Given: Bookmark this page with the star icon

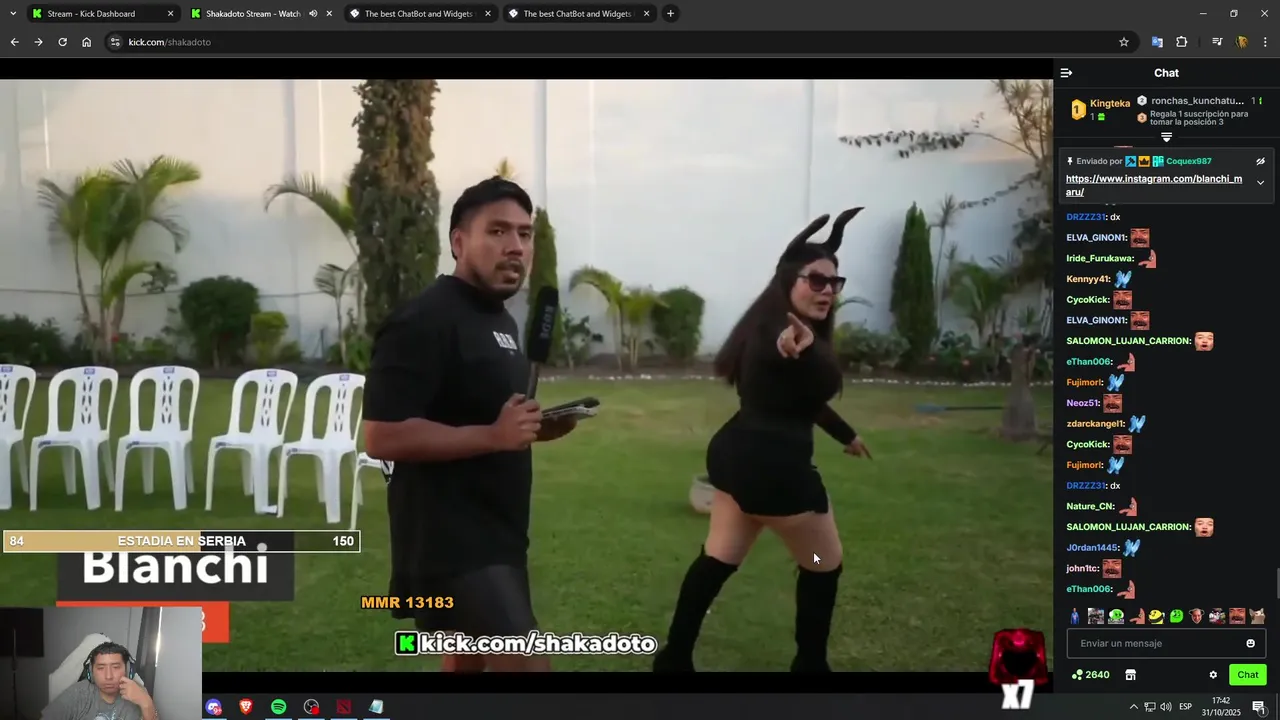Looking at the screenshot, I should click(x=1124, y=42).
